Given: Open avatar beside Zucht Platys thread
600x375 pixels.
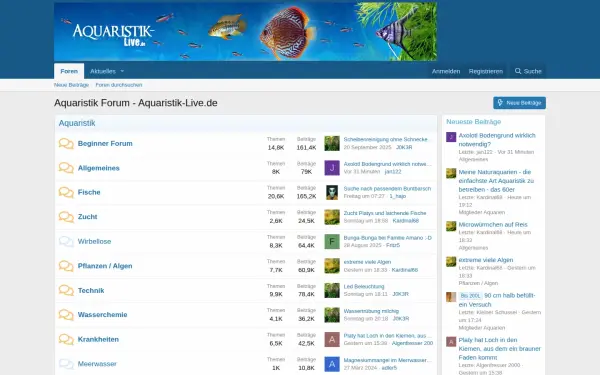Looking at the screenshot, I should 332,217.
